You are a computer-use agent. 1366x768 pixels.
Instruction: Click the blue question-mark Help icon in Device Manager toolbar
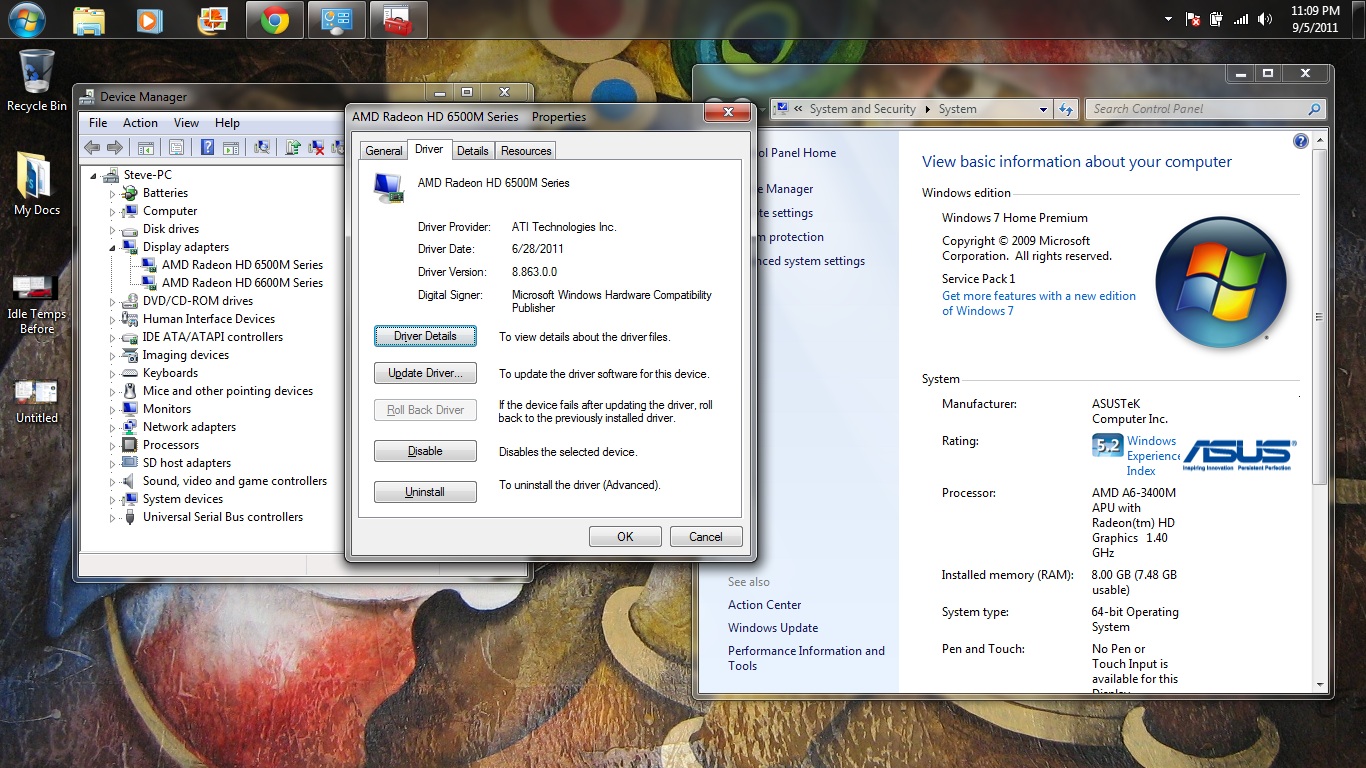207,147
